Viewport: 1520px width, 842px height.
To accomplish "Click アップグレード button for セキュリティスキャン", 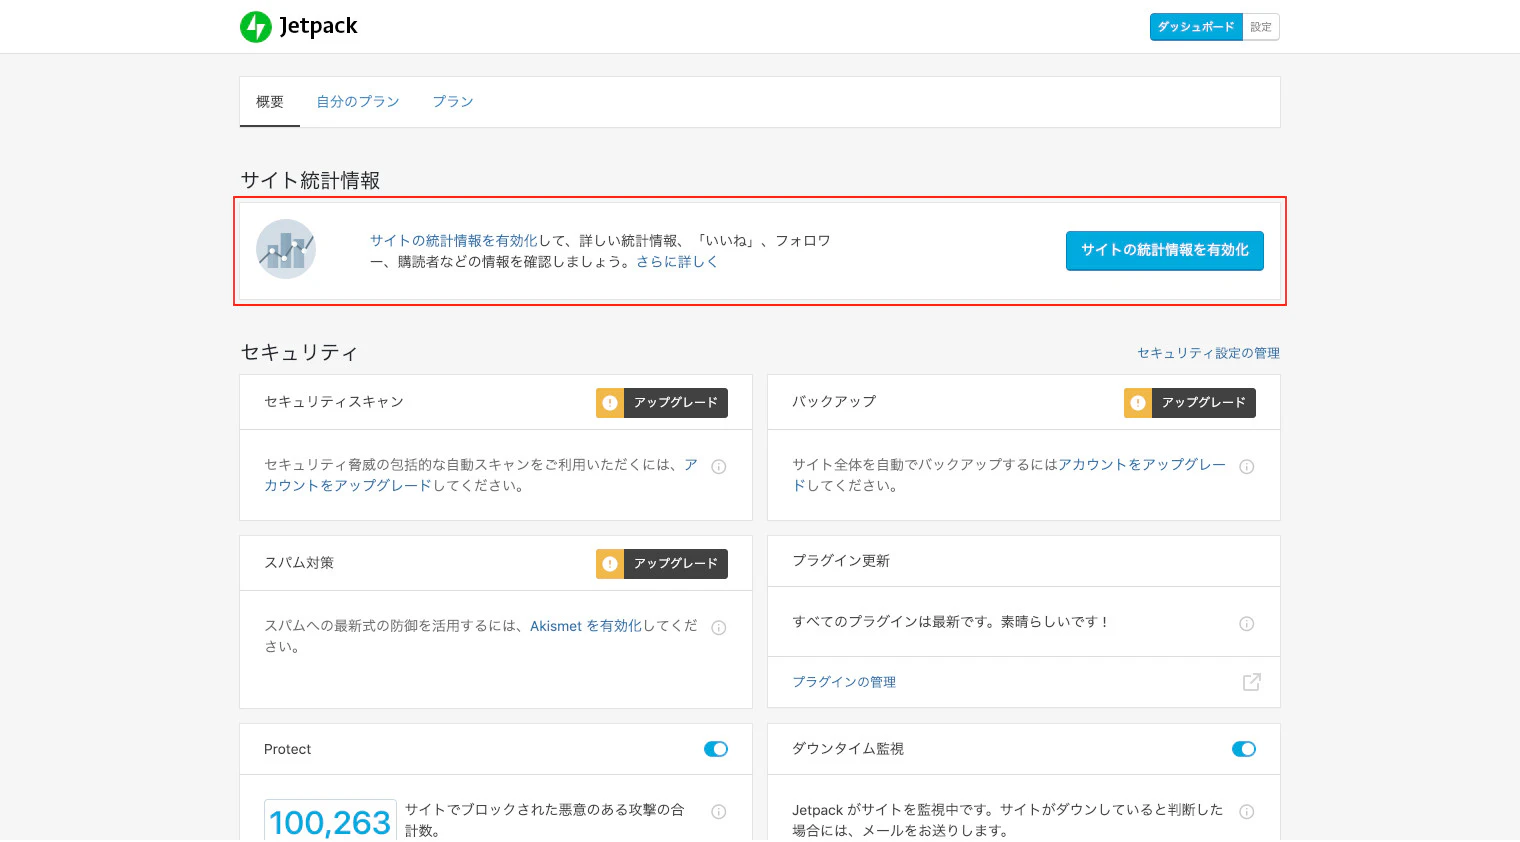I will [662, 402].
